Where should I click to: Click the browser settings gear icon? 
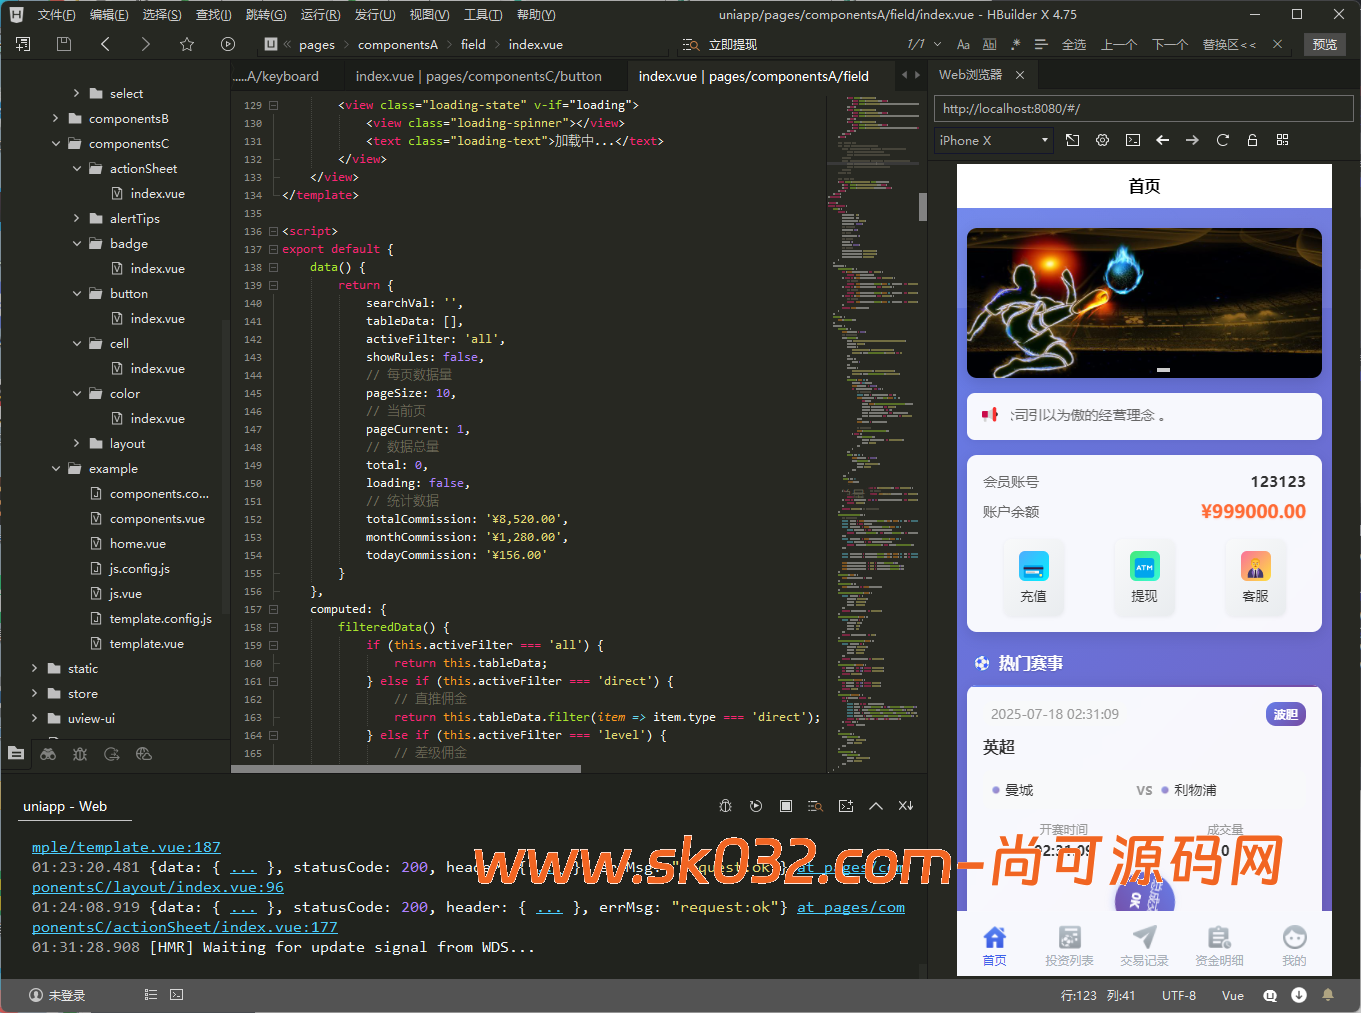coord(1102,140)
